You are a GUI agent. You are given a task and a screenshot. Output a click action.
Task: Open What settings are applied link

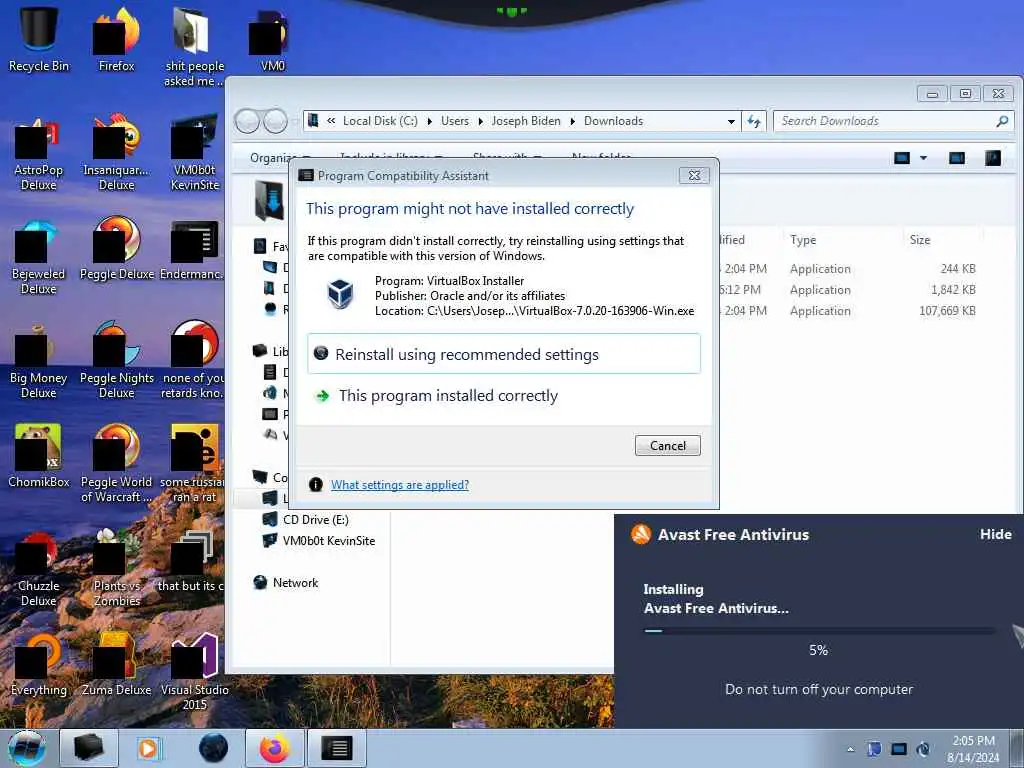pos(400,485)
